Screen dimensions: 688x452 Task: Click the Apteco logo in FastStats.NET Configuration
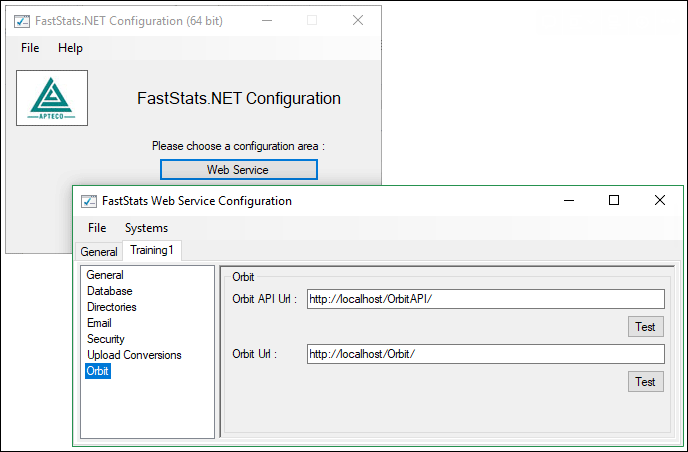point(52,98)
